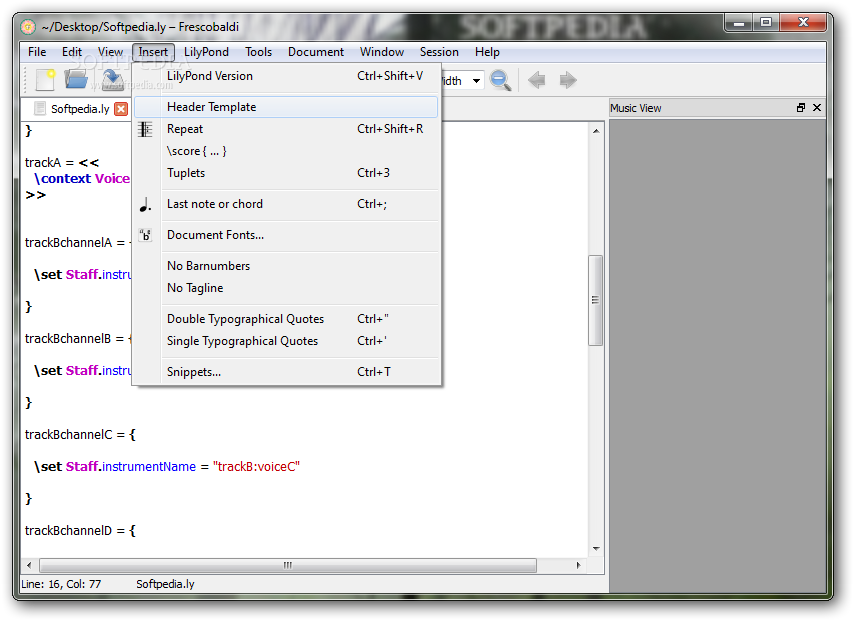Click the horizontal scrollbar right arrow
This screenshot has width=854, height=621.
(578, 565)
